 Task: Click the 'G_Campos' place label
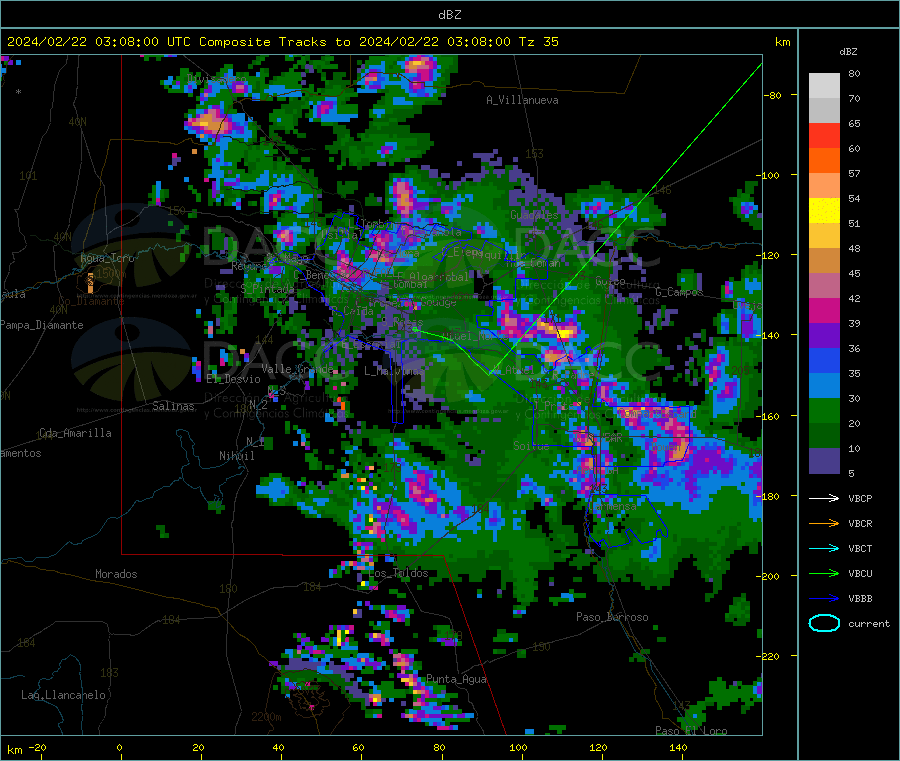679,292
